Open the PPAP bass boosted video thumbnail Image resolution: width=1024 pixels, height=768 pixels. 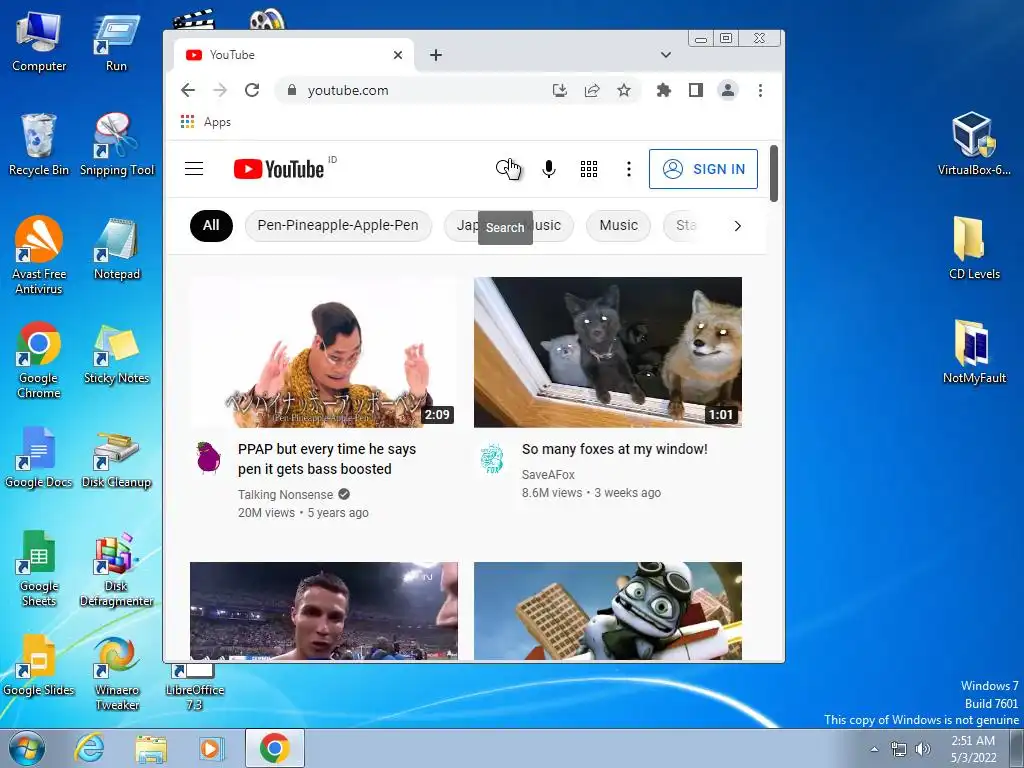click(x=324, y=352)
